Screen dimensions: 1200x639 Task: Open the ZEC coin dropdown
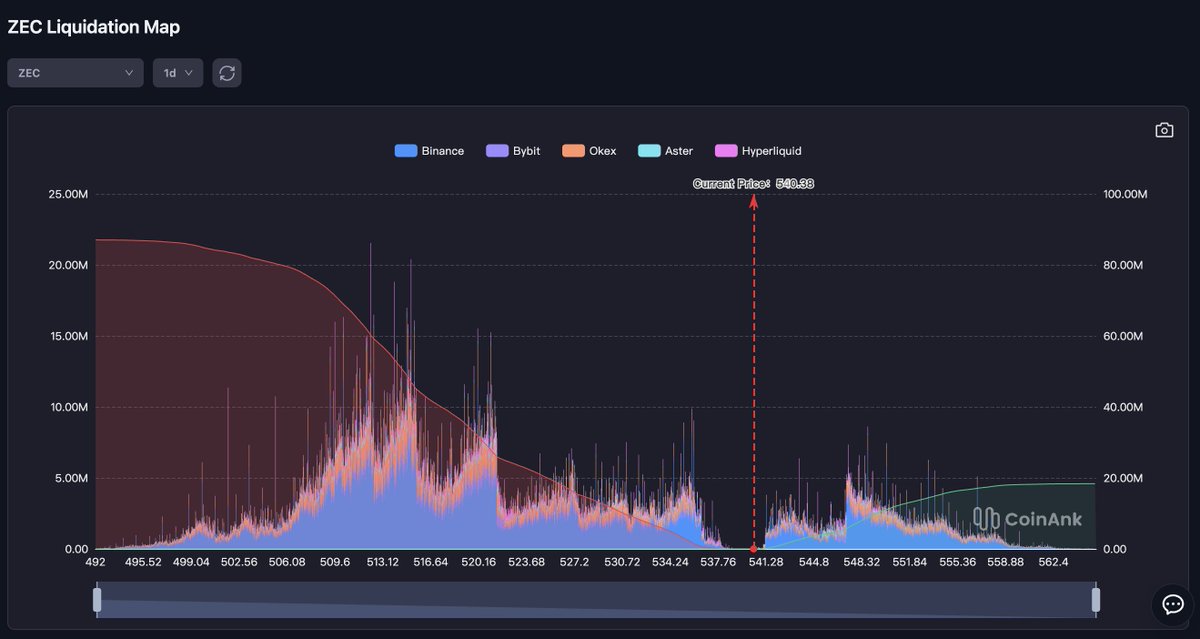pos(75,73)
